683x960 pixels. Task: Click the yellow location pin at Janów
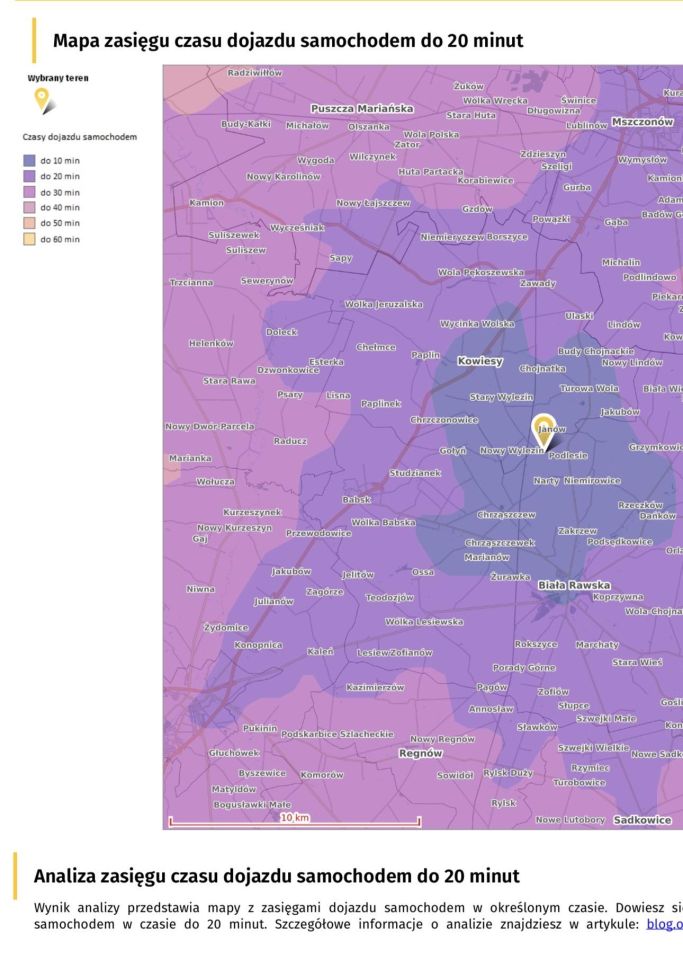click(543, 432)
